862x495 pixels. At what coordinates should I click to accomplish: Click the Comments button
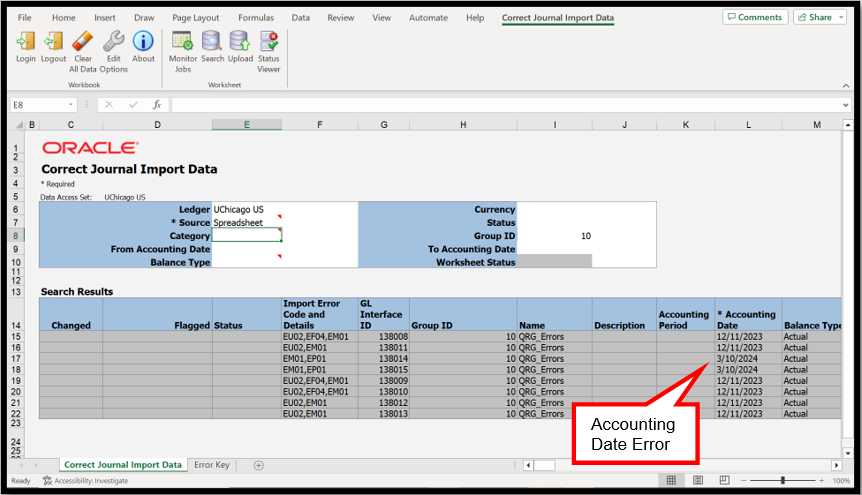[755, 17]
